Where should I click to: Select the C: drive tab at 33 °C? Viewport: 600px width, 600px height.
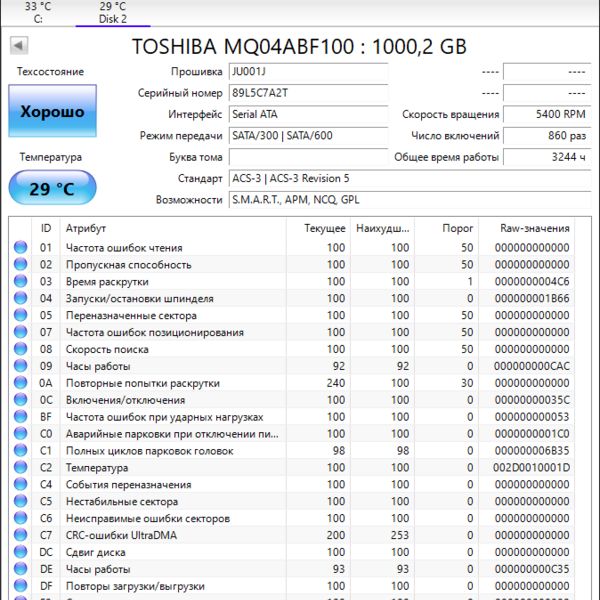point(38,13)
